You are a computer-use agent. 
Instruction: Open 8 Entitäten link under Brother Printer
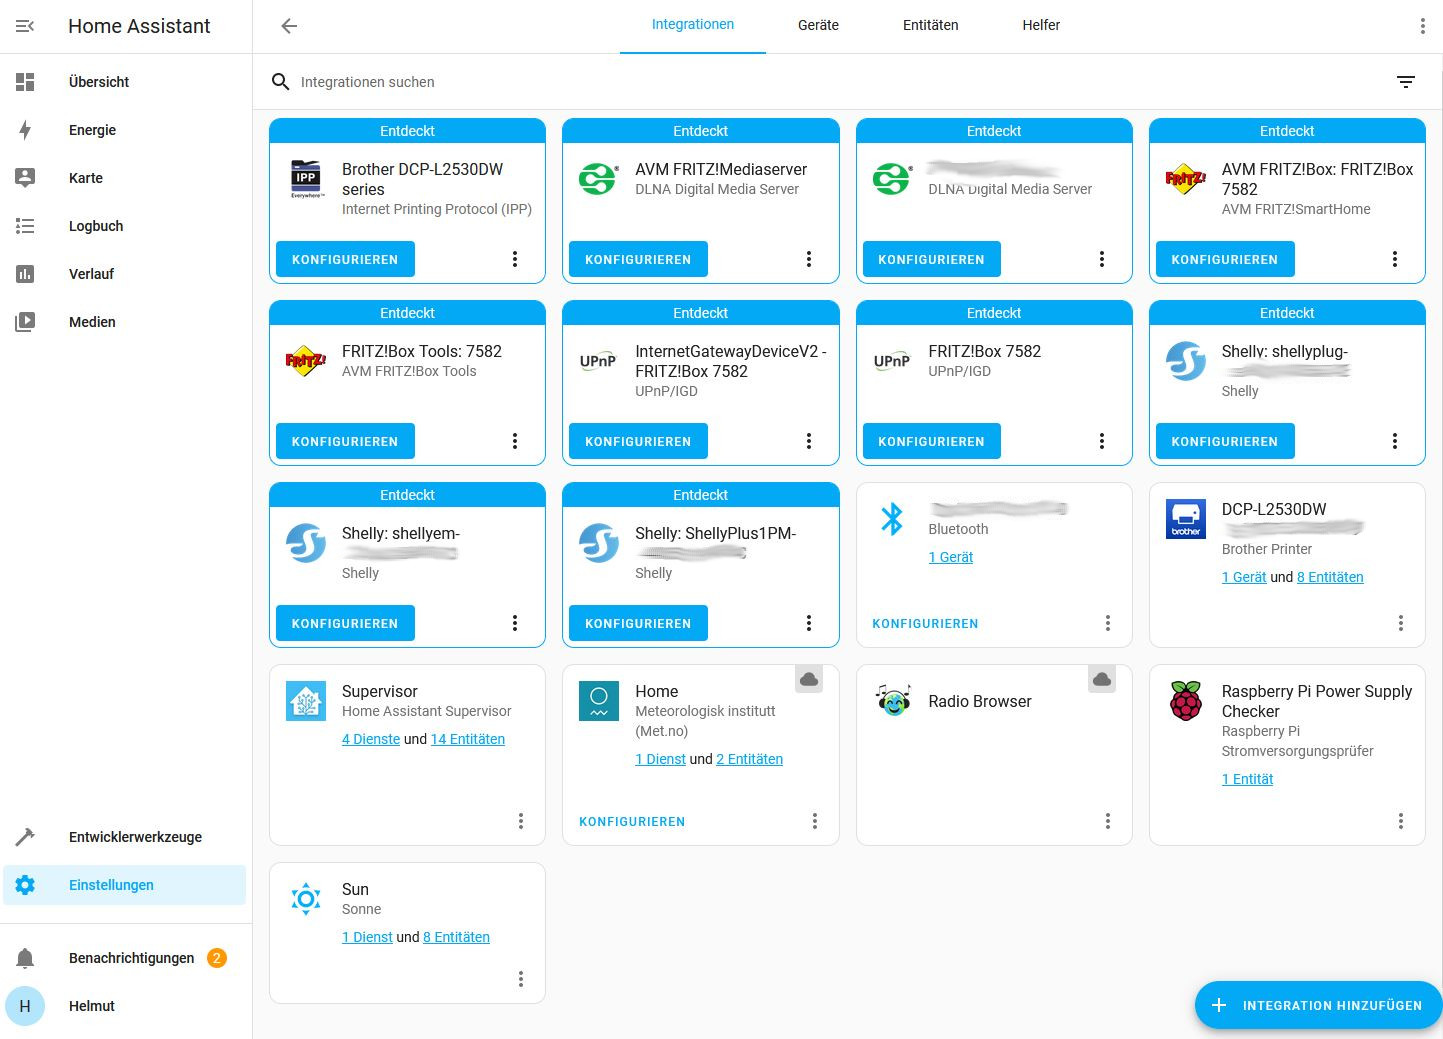point(1330,577)
